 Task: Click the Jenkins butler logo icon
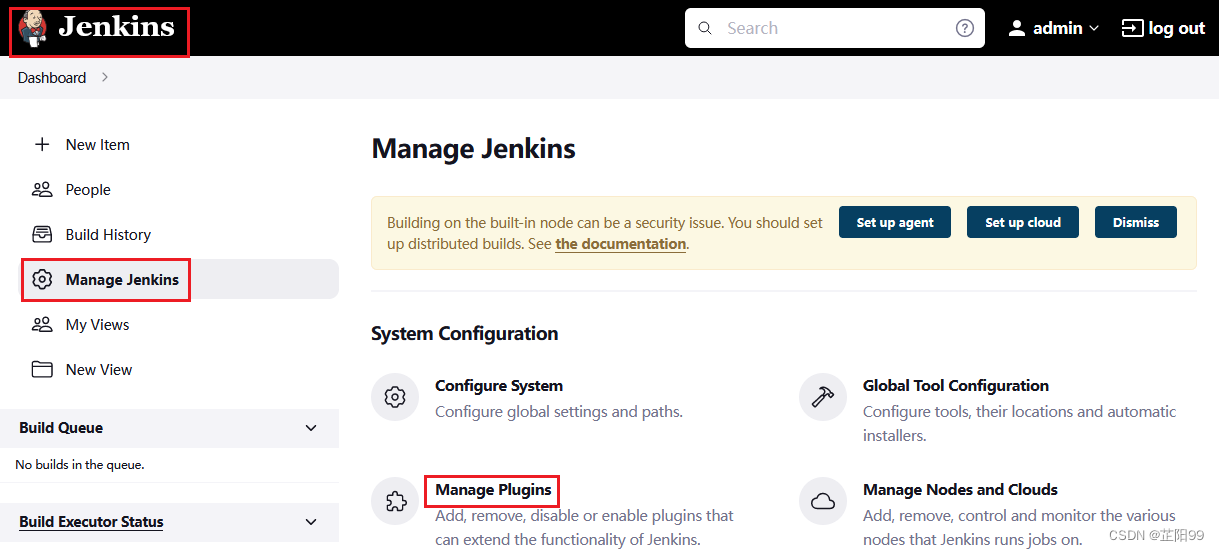32,29
